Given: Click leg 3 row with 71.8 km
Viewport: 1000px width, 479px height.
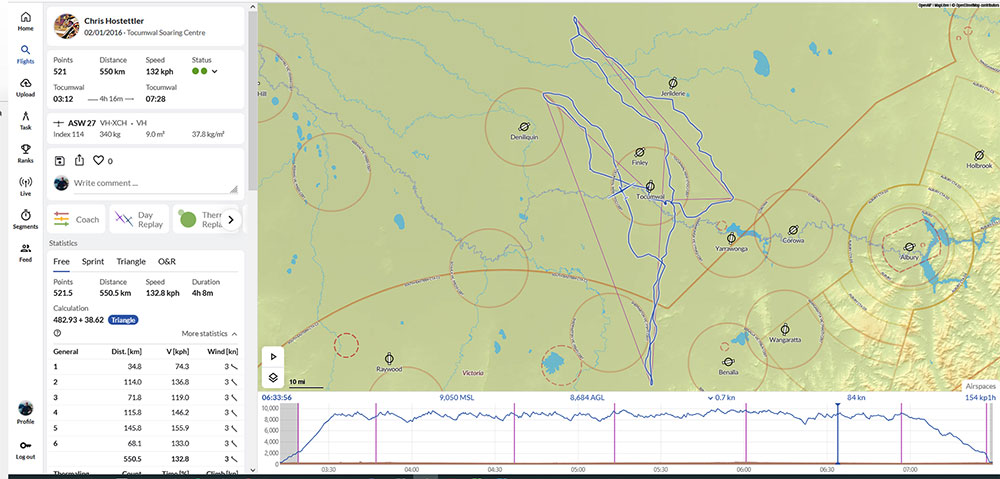Looking at the screenshot, I should (x=145, y=397).
